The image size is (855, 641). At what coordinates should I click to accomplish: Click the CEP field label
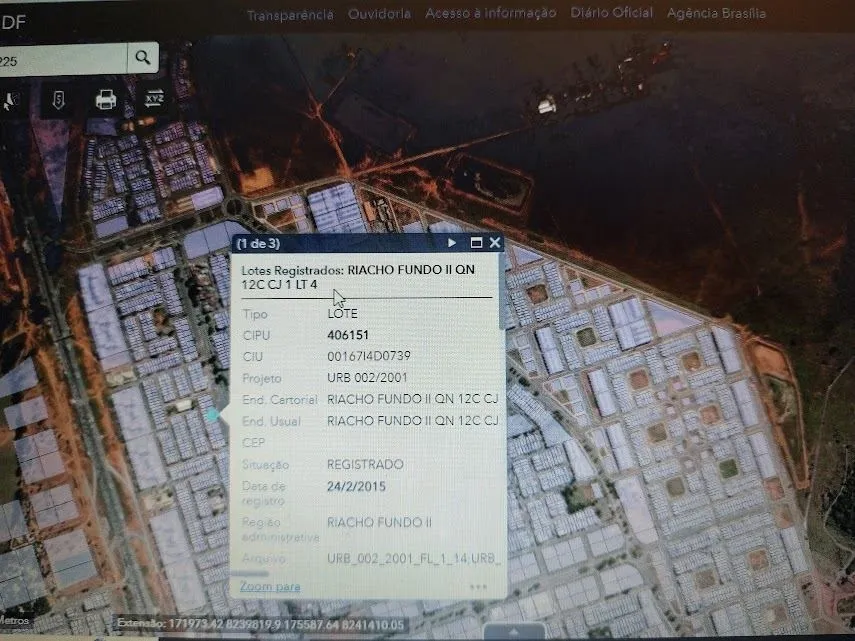[x=254, y=443]
